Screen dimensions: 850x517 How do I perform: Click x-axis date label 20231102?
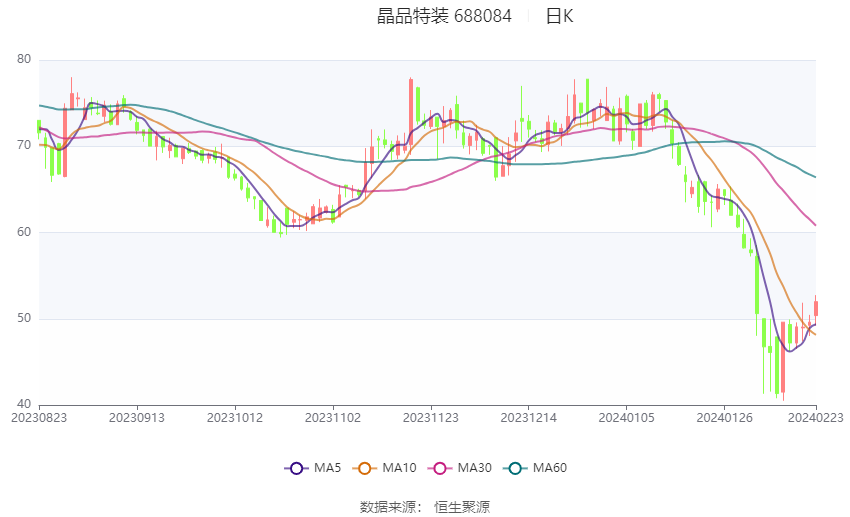333,418
